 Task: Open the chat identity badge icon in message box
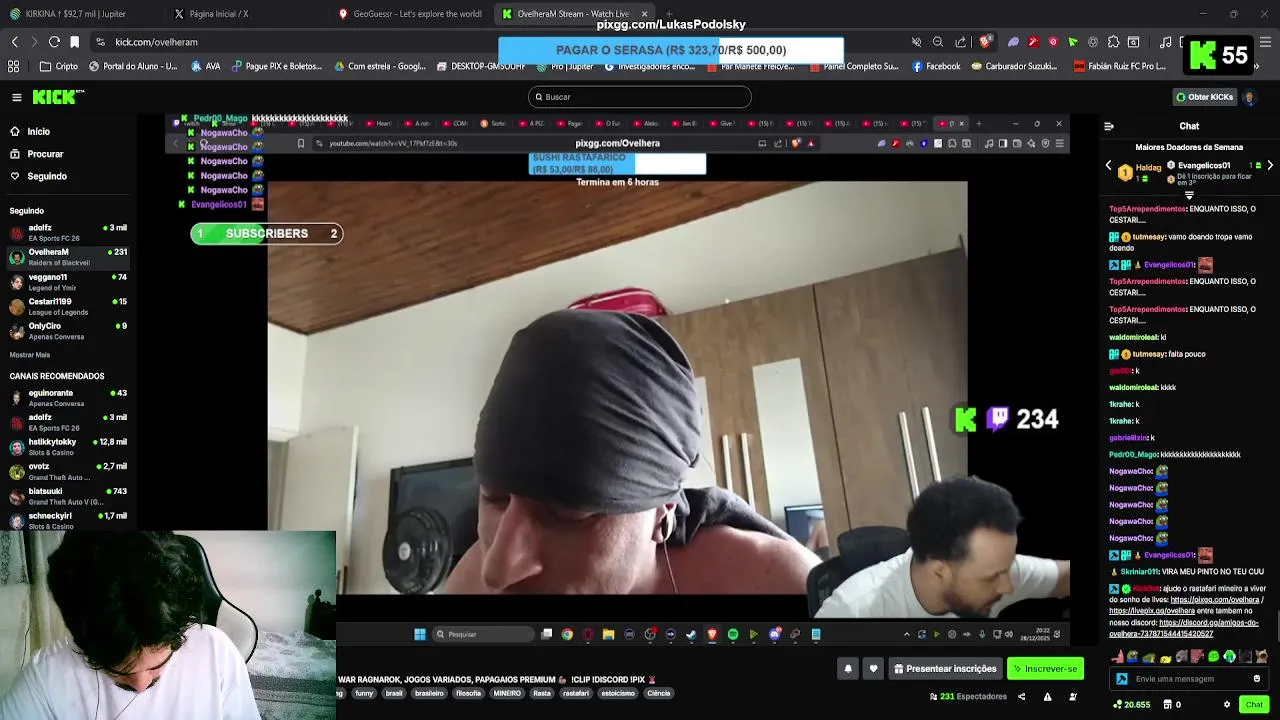(1122, 679)
